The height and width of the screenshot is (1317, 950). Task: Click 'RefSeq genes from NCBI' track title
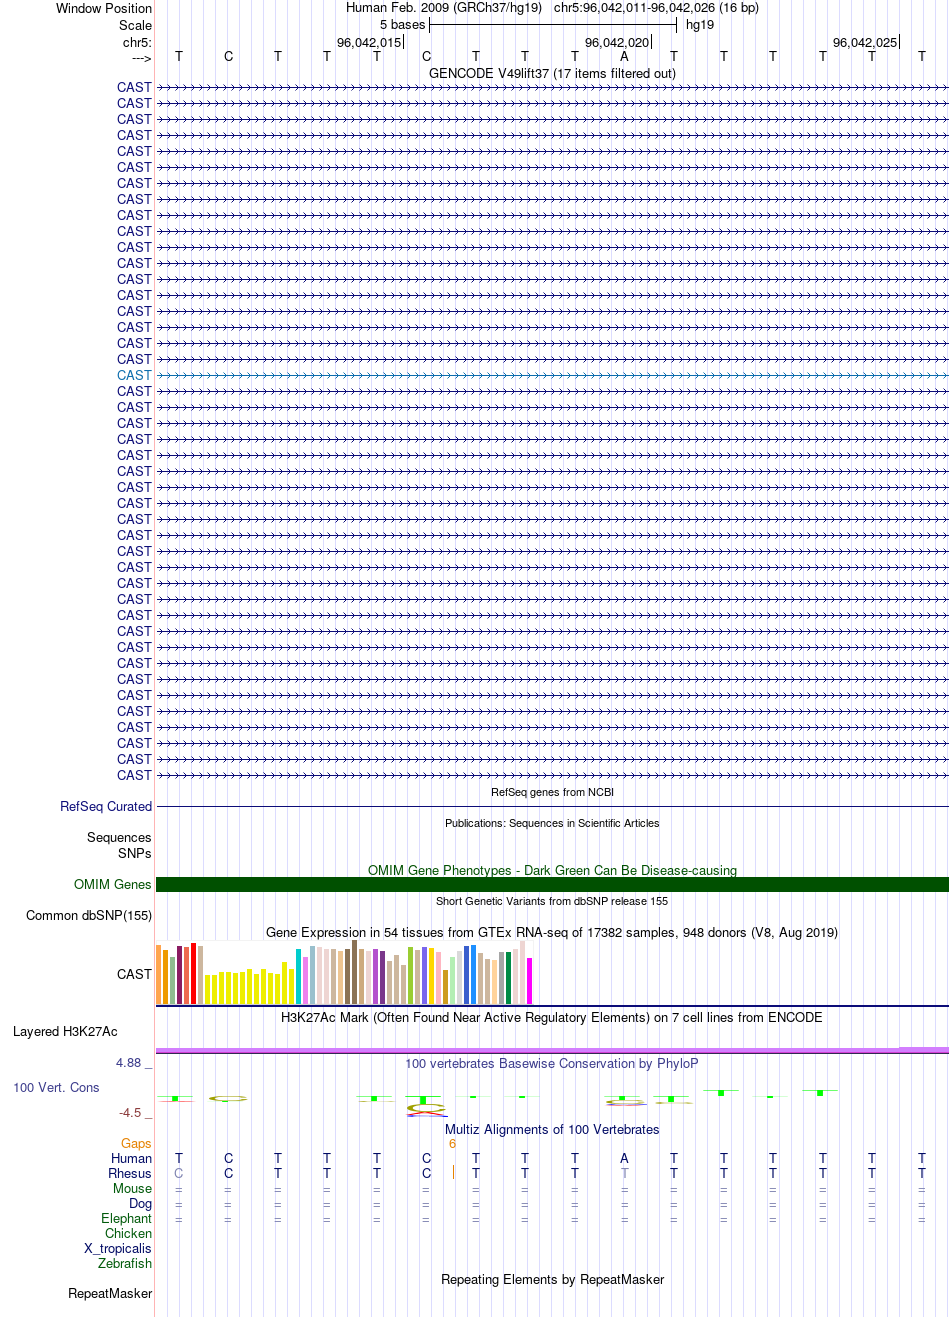(x=552, y=792)
